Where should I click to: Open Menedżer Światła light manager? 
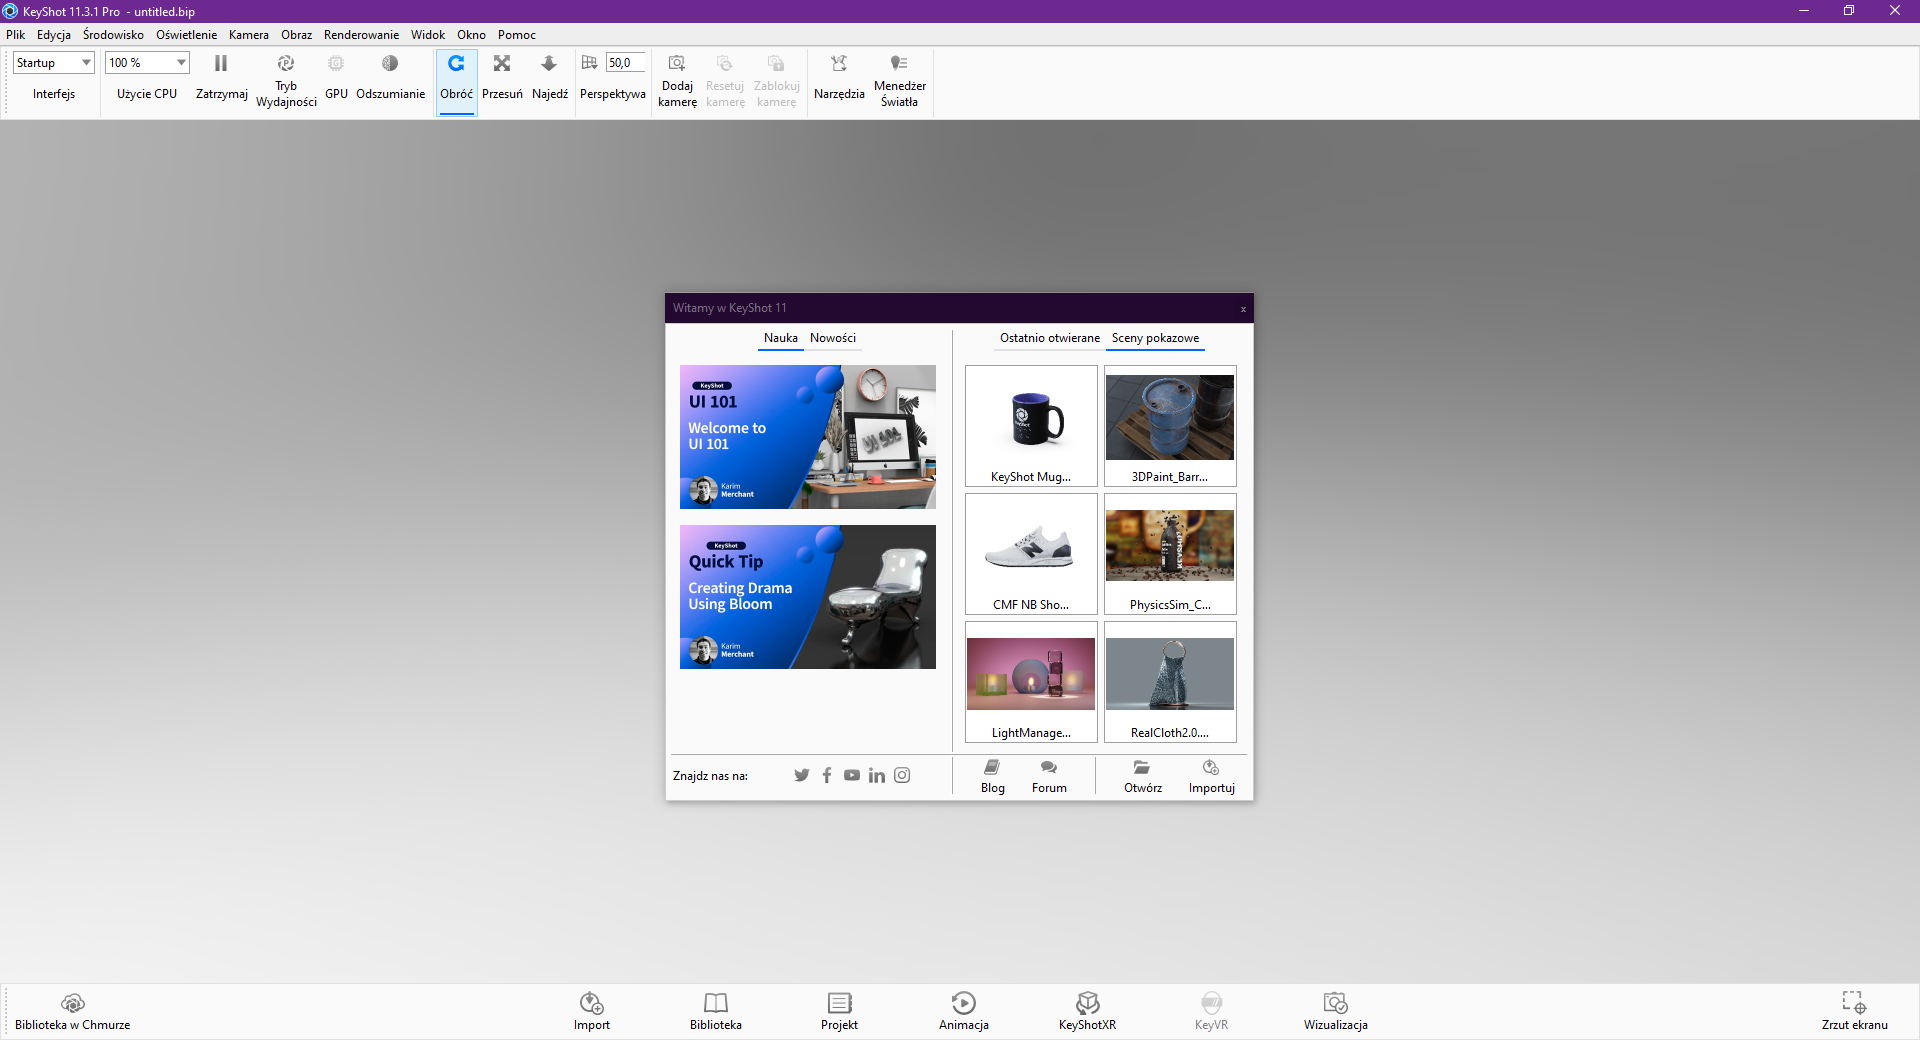tap(899, 78)
